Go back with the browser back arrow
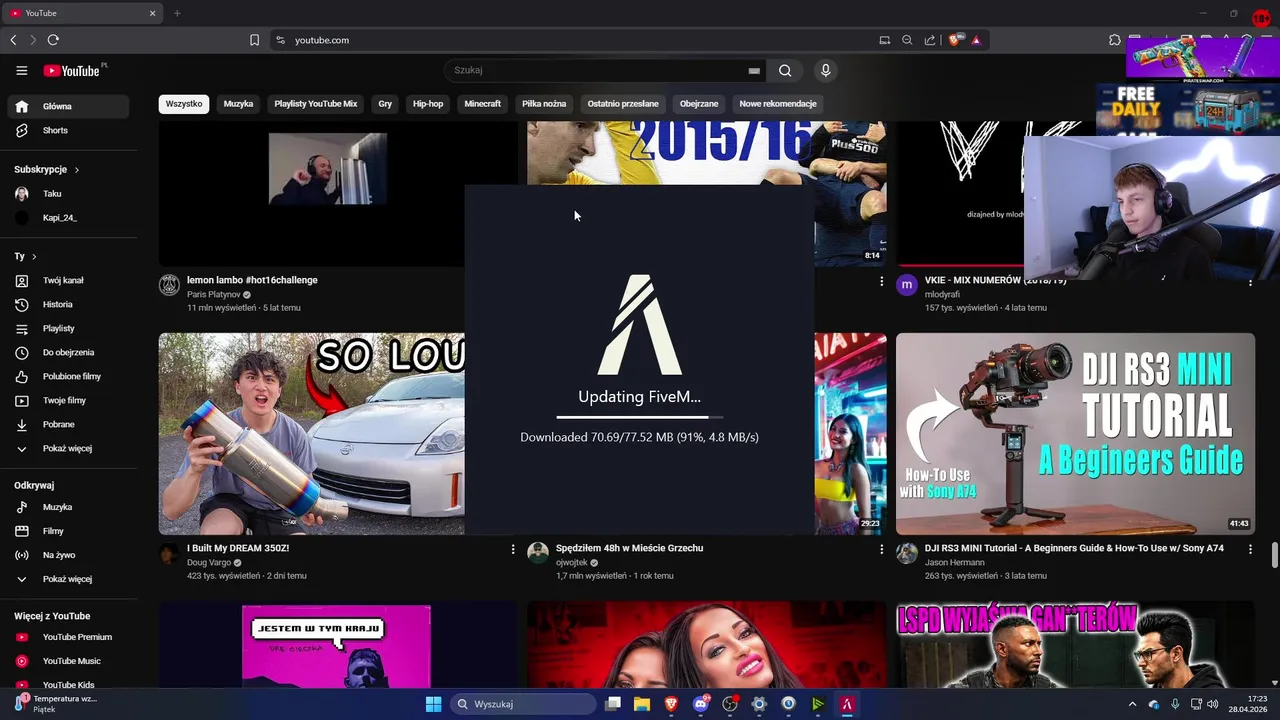This screenshot has width=1280, height=720. click(x=13, y=40)
